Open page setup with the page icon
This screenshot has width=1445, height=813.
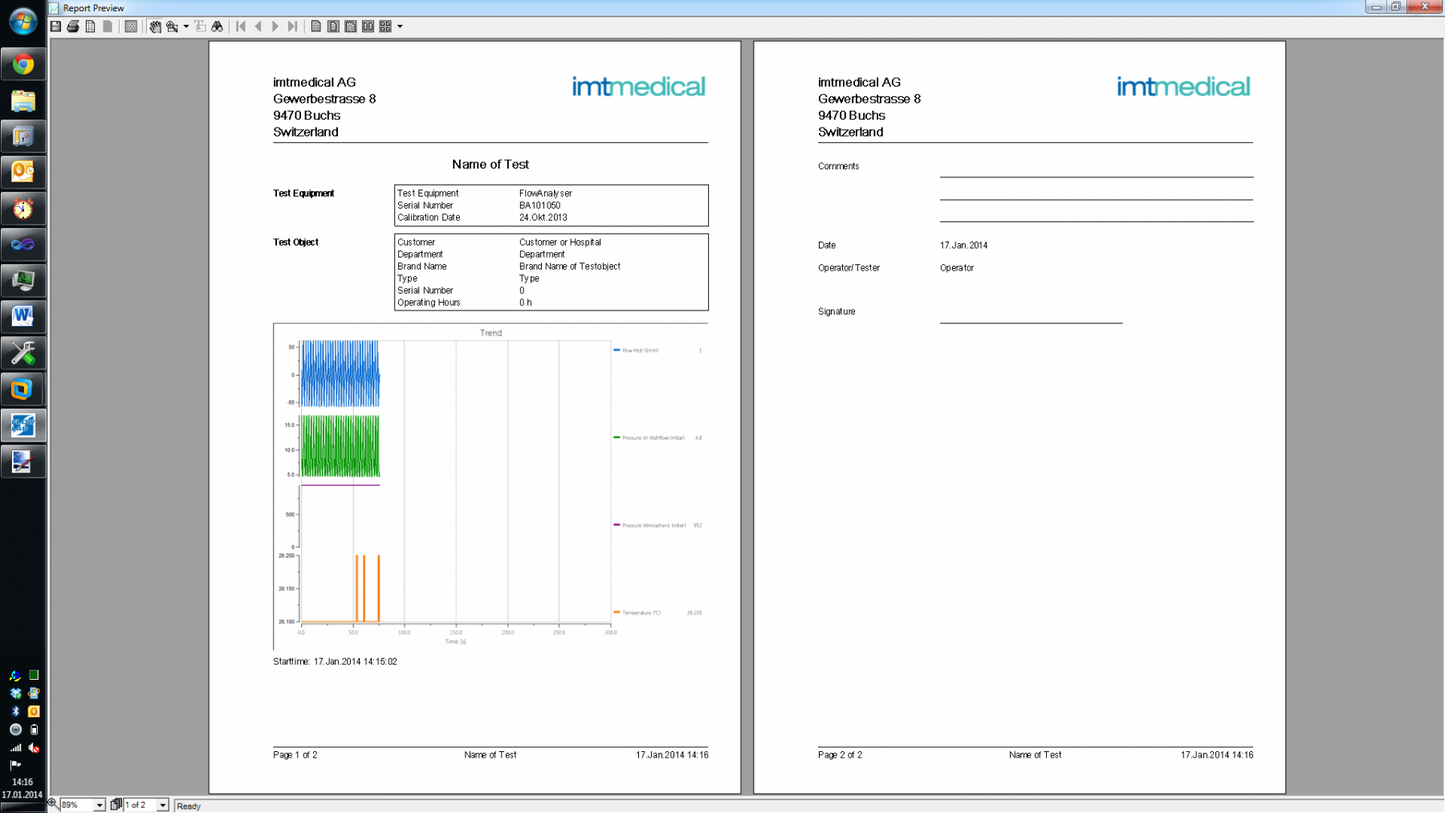point(90,25)
